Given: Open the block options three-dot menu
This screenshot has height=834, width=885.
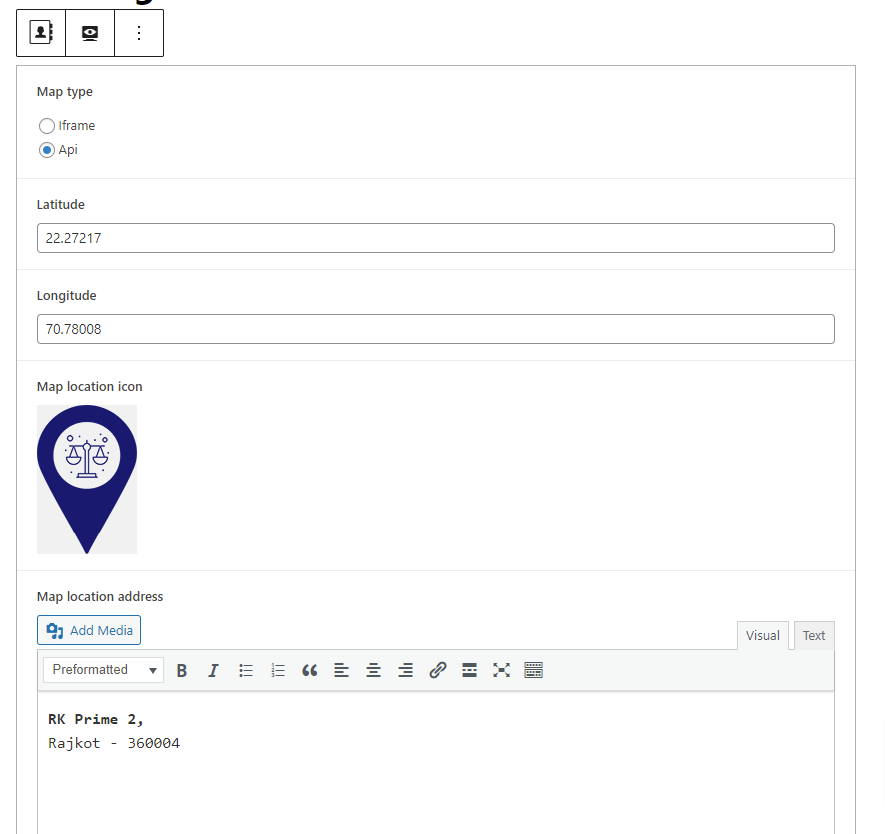Looking at the screenshot, I should (x=139, y=33).
